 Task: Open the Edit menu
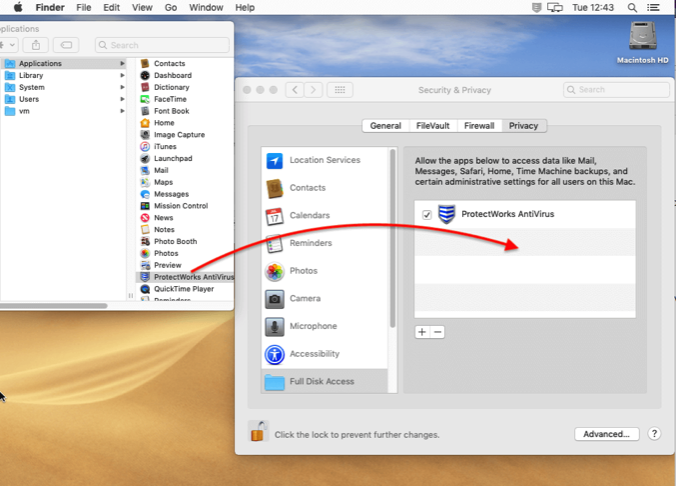click(x=111, y=7)
